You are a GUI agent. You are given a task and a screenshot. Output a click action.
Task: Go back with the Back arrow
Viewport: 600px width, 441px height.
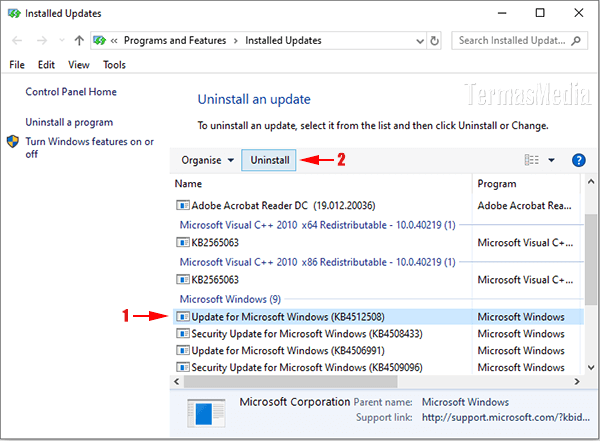click(x=17, y=41)
